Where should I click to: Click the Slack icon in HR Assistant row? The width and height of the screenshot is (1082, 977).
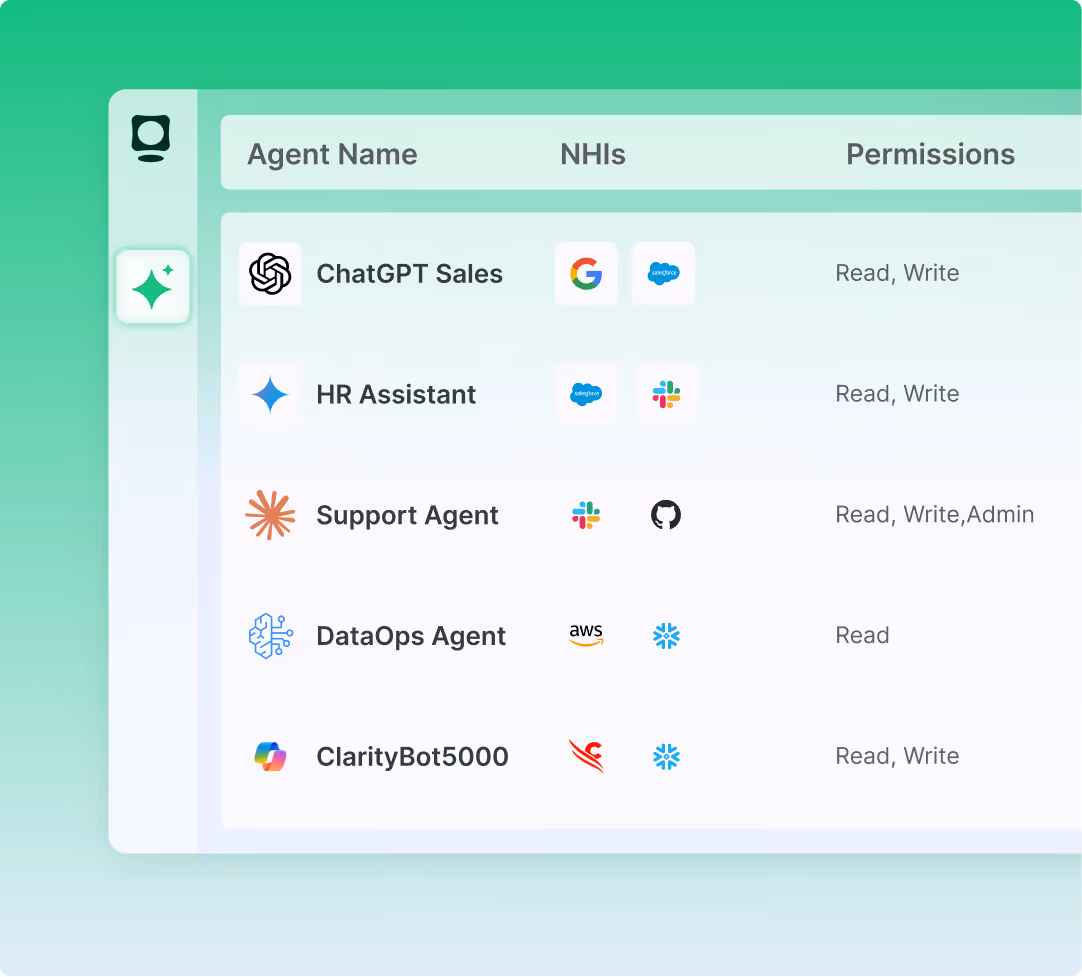coord(666,394)
